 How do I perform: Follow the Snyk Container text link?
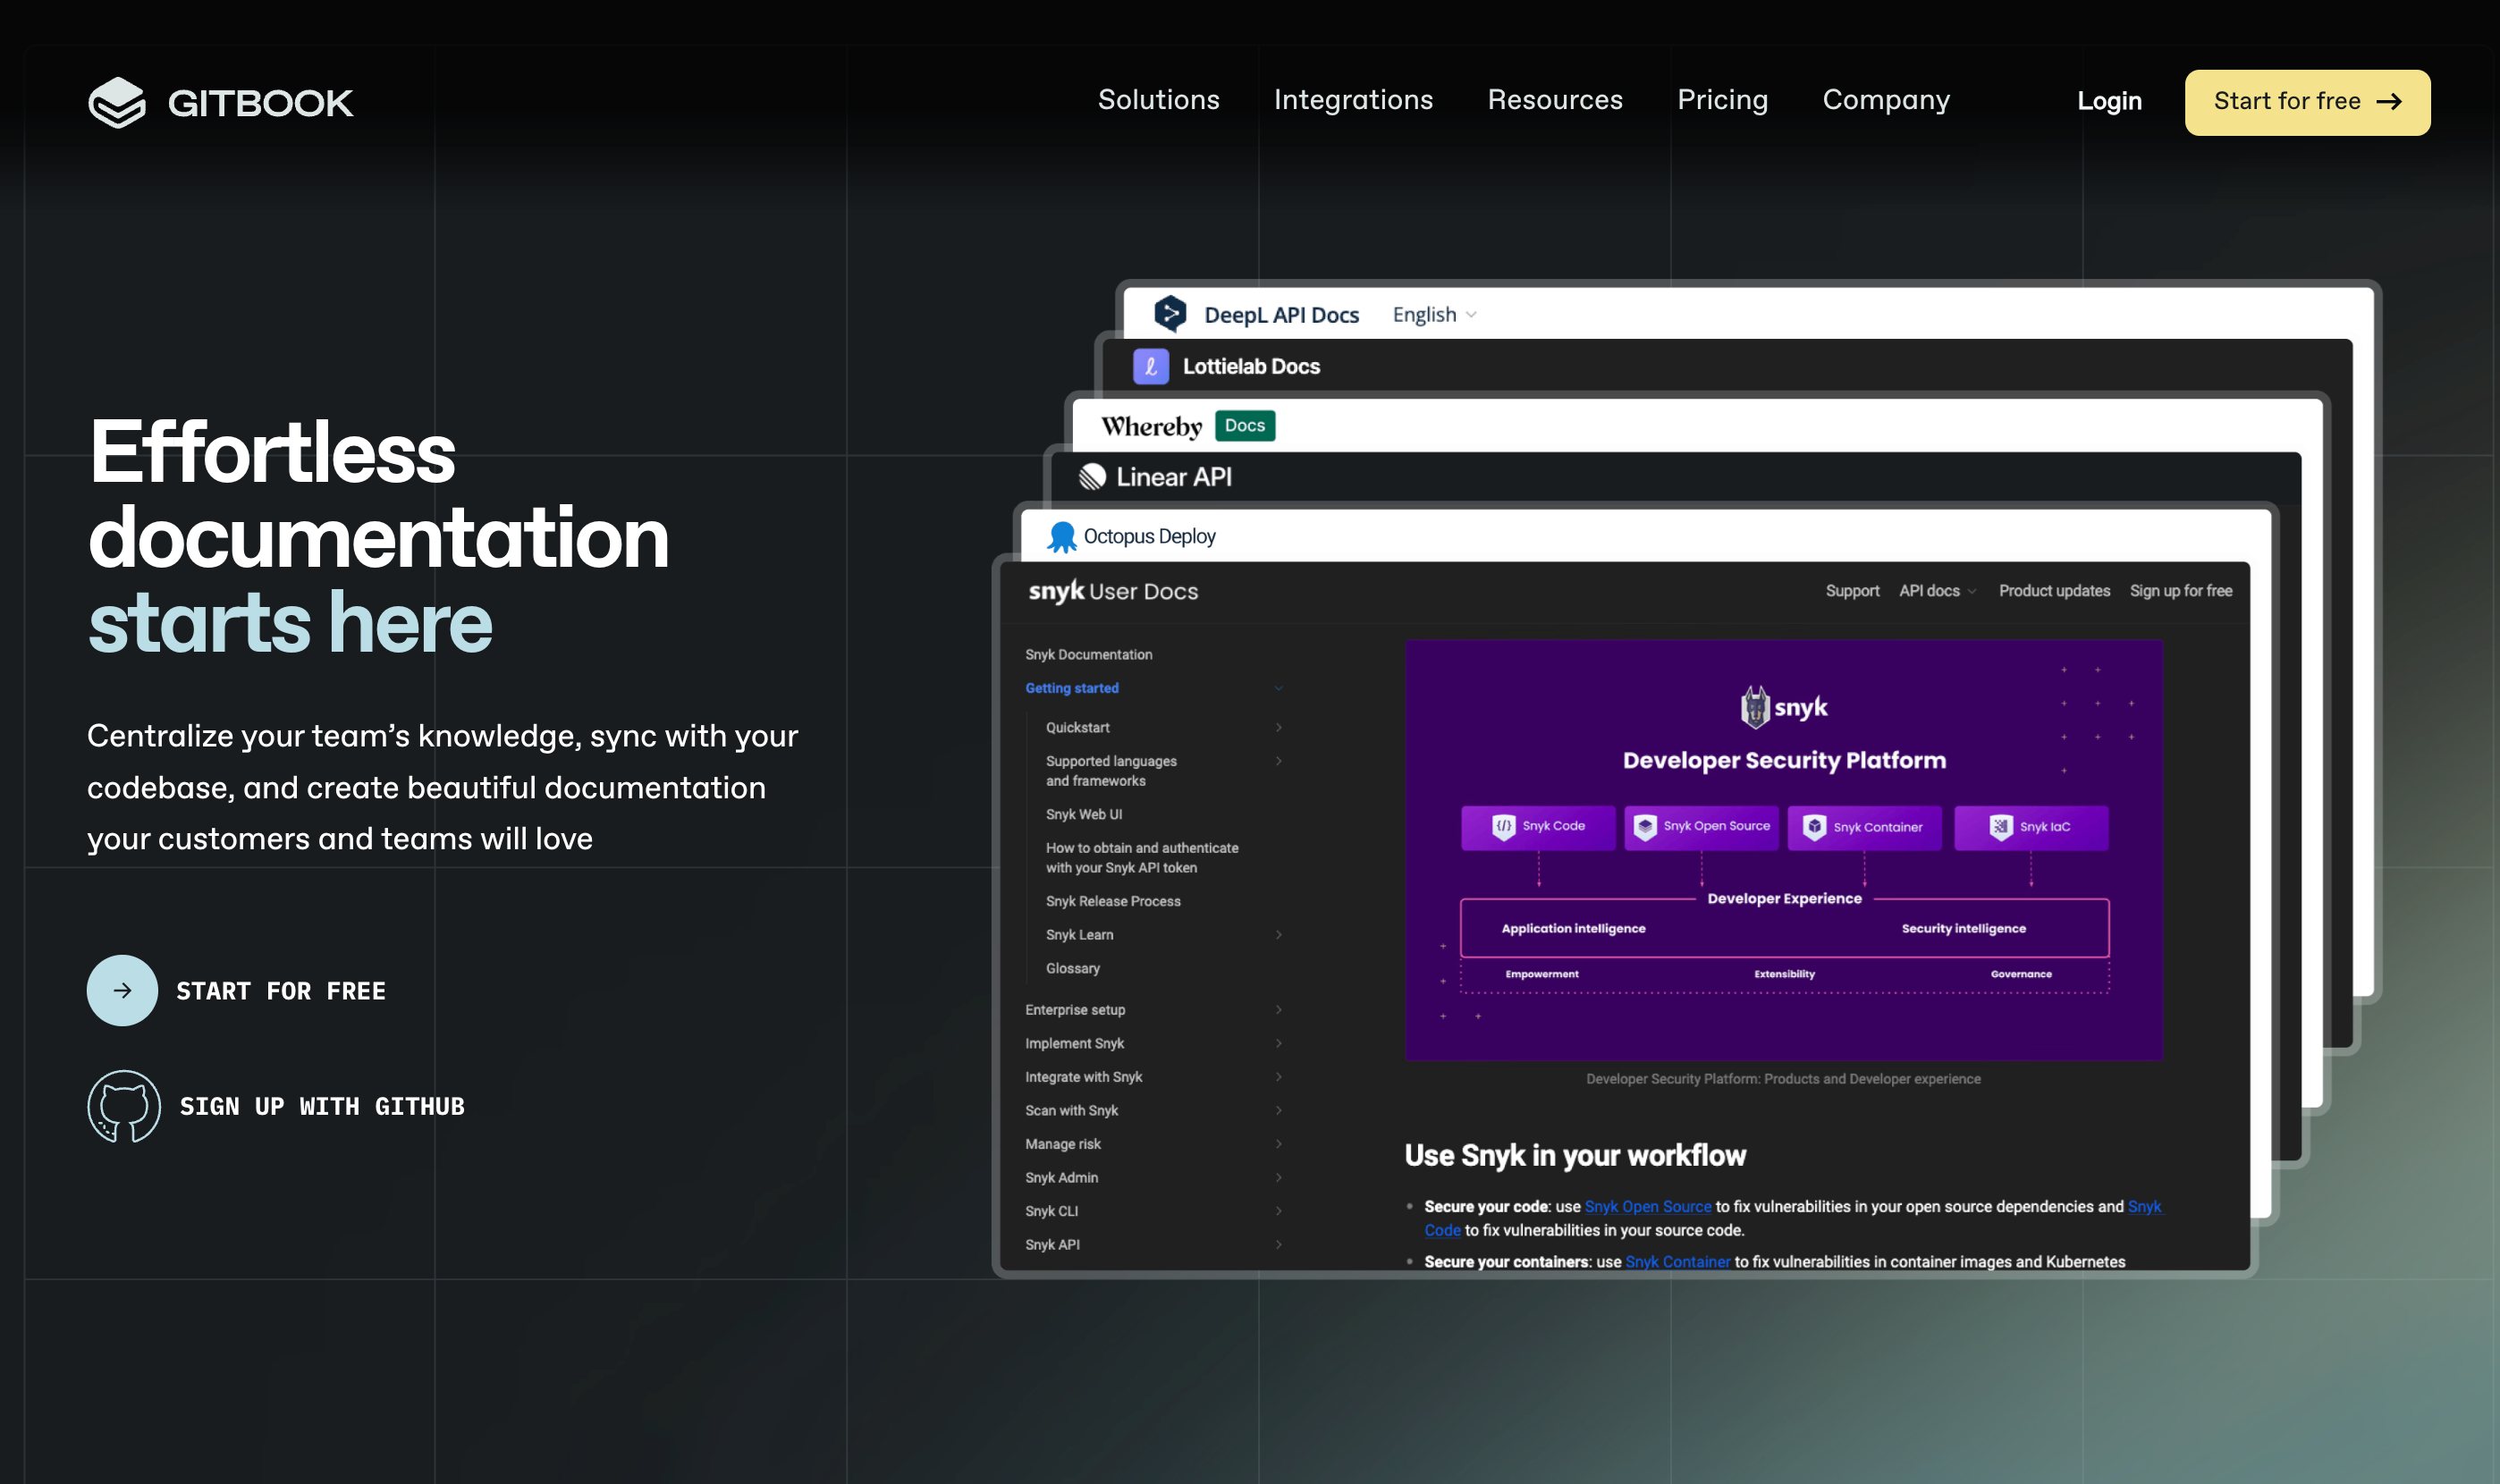pos(1677,1262)
